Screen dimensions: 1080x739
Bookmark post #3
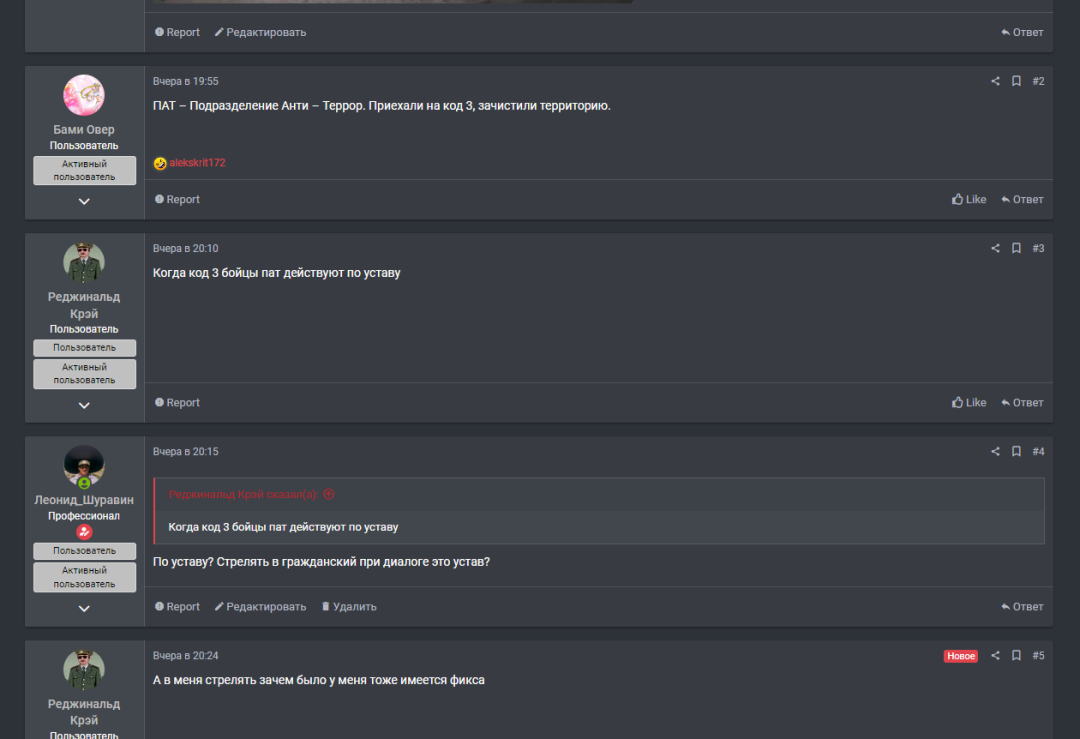tap(1016, 248)
